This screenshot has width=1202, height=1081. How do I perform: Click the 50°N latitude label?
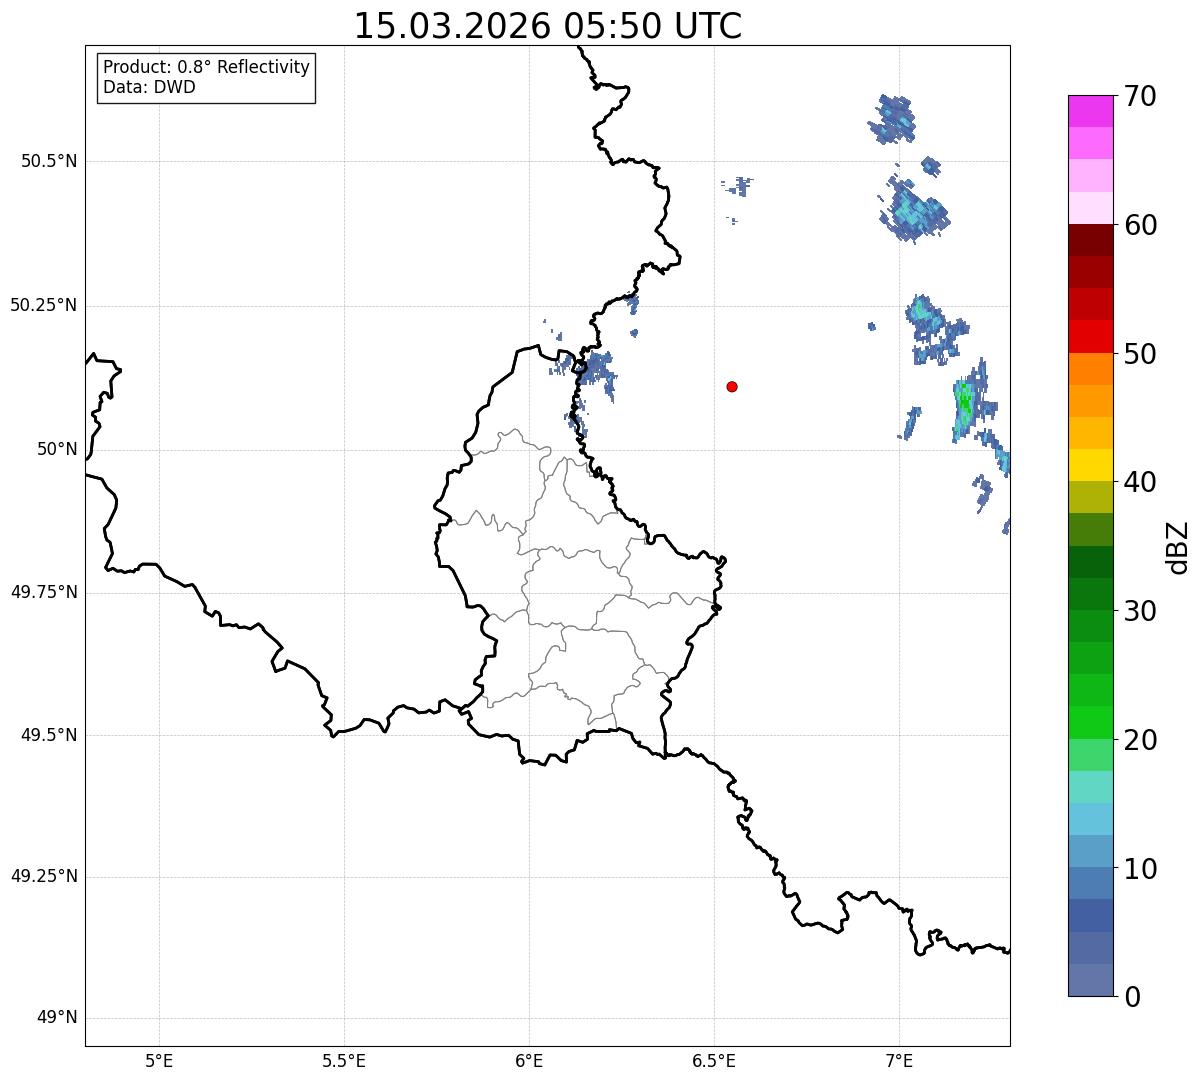coord(57,449)
